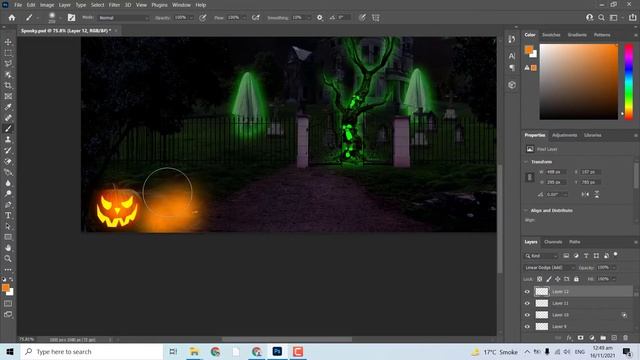Screen dimensions: 640x360
Task: Switch to the Channels tab
Action: (553, 242)
